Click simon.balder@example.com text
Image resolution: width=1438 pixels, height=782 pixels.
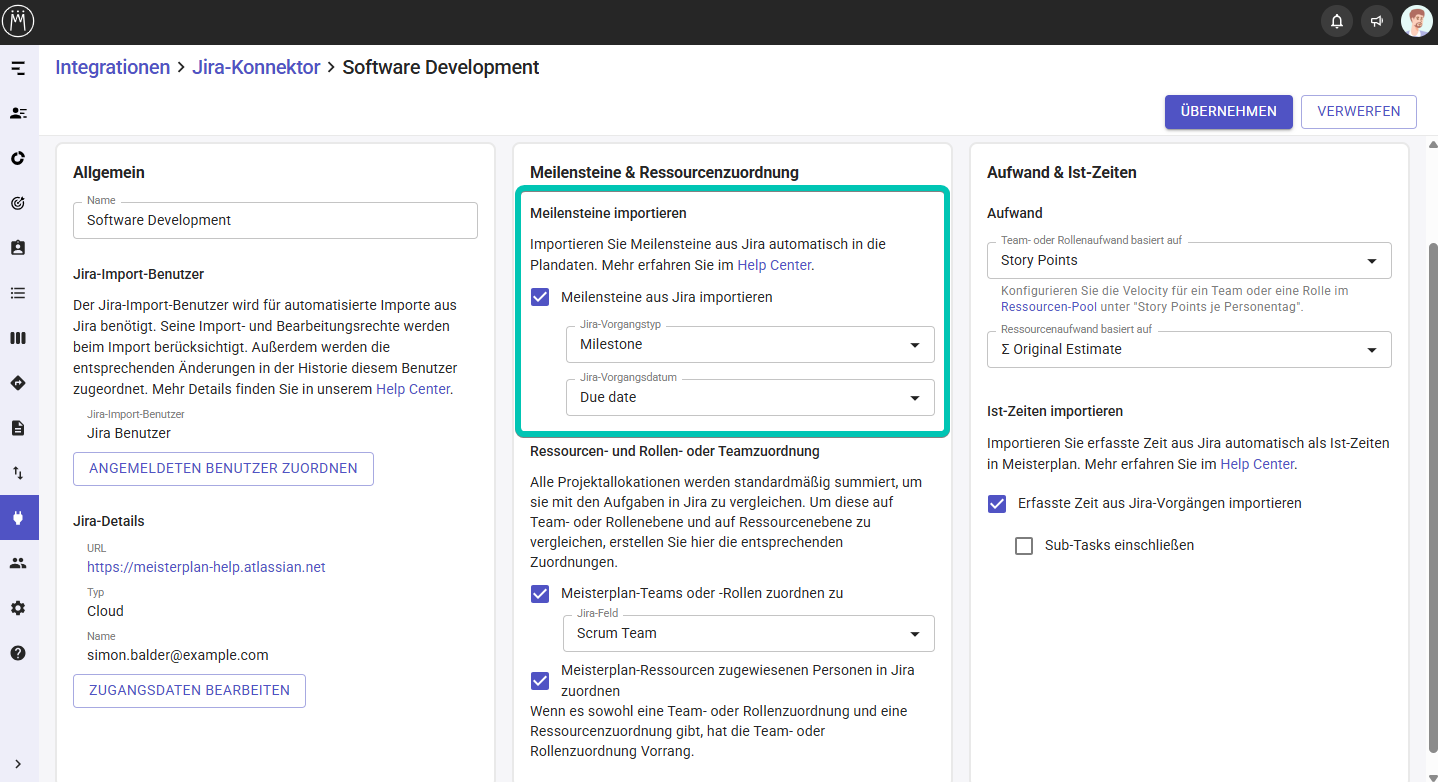(x=178, y=655)
